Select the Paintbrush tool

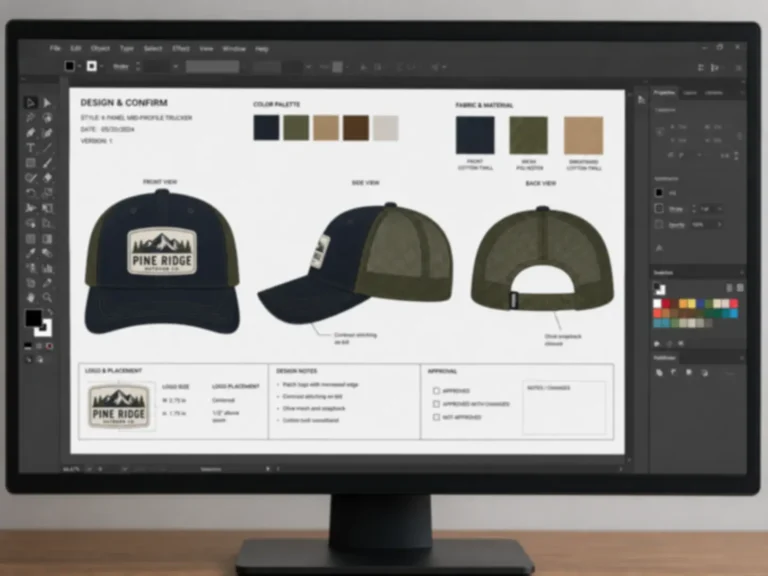pyautogui.click(x=47, y=163)
